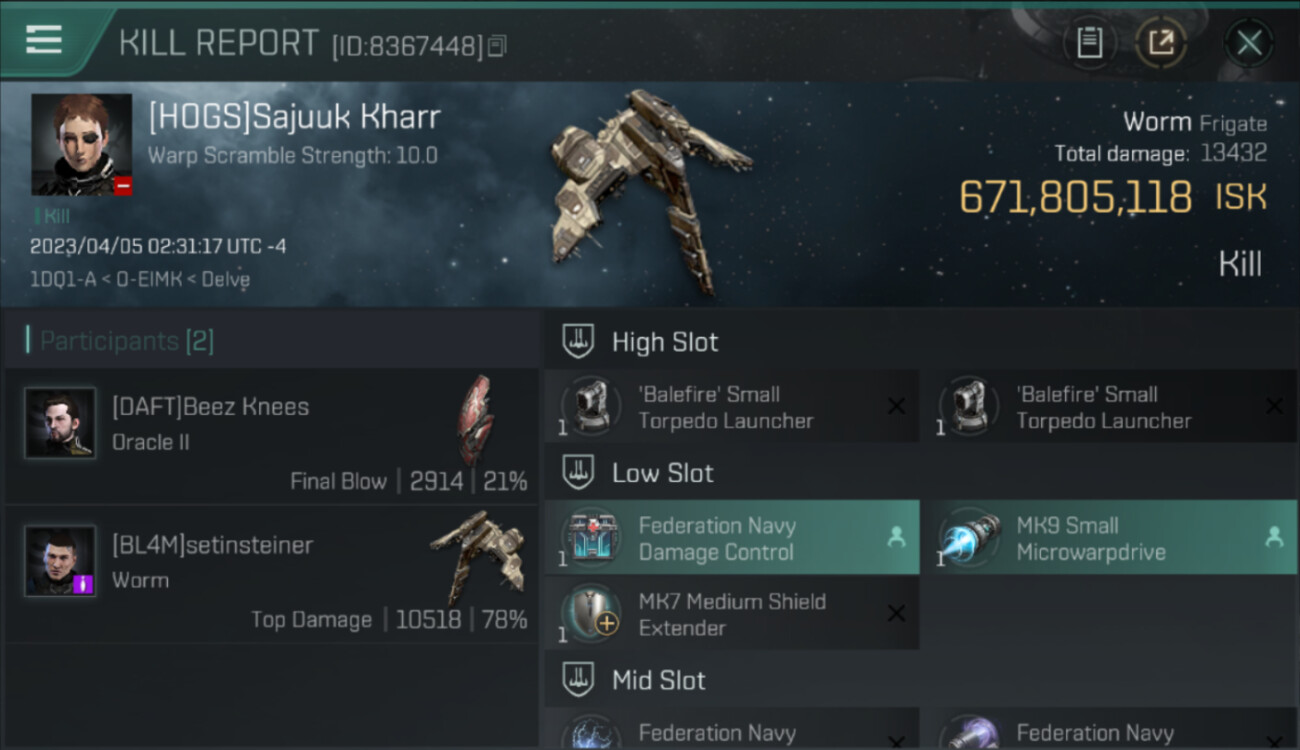This screenshot has height=750, width=1300.
Task: Close the kill report window
Action: [1248, 43]
